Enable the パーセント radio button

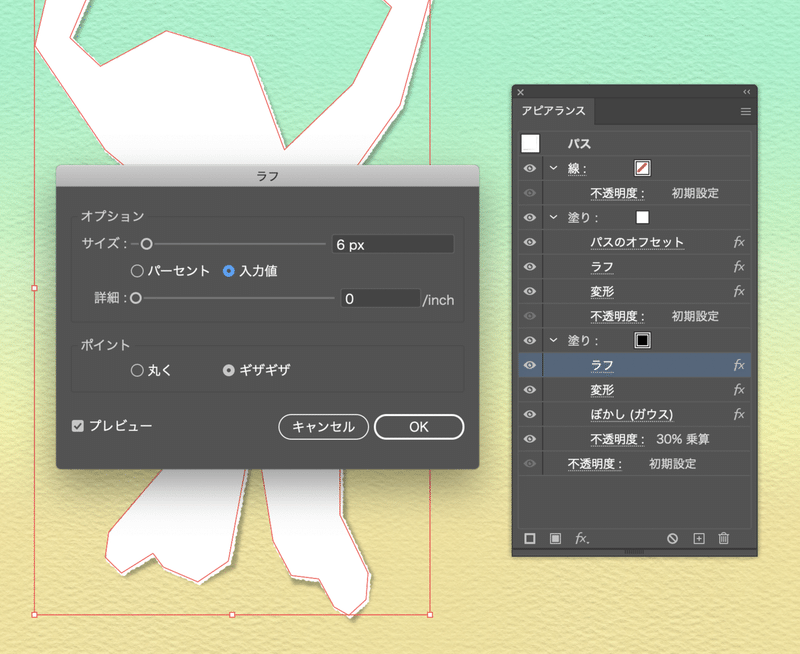[137, 268]
